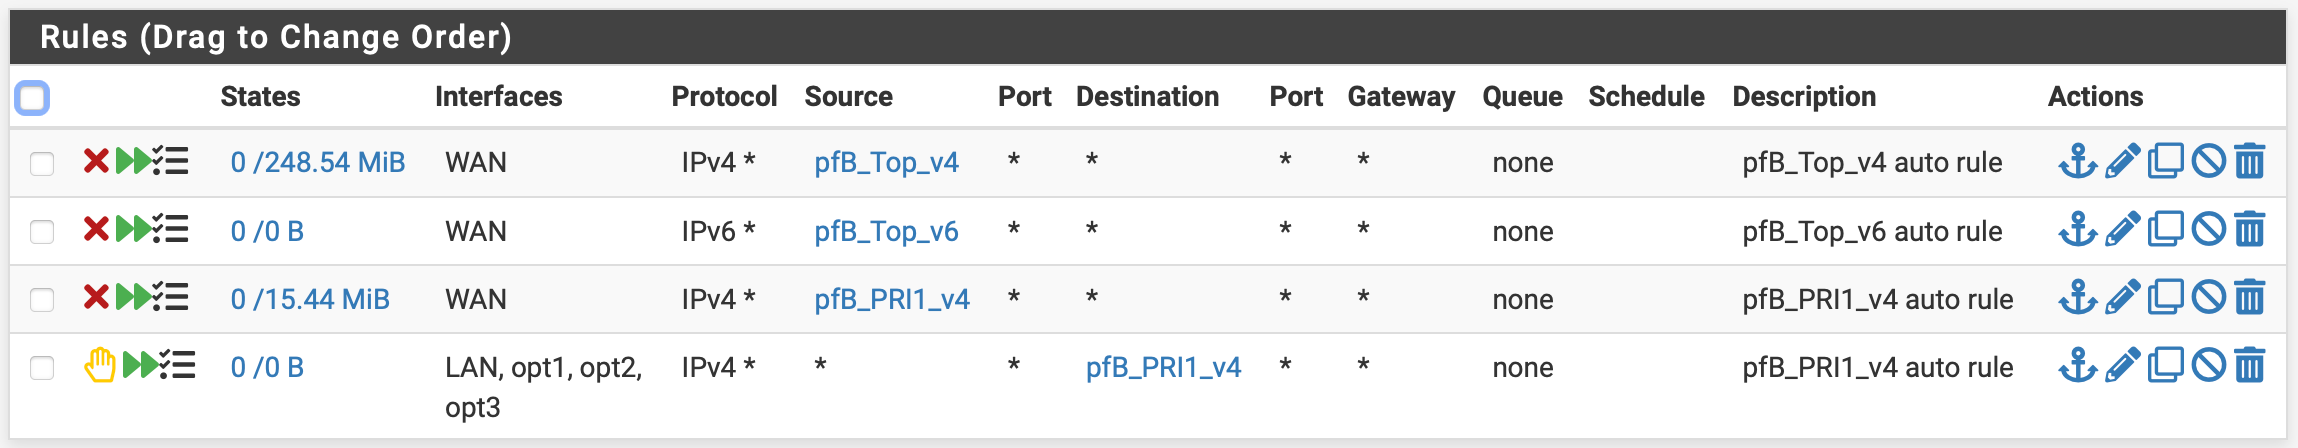The width and height of the screenshot is (2298, 448).
Task: Click anchor icon for pfB_Top_v4 rule
Action: click(2077, 161)
